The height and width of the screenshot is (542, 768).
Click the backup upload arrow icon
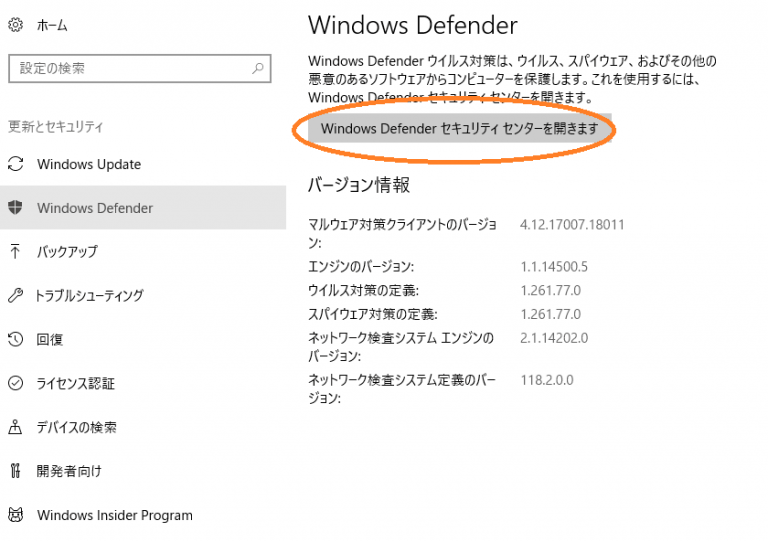pyautogui.click(x=15, y=251)
